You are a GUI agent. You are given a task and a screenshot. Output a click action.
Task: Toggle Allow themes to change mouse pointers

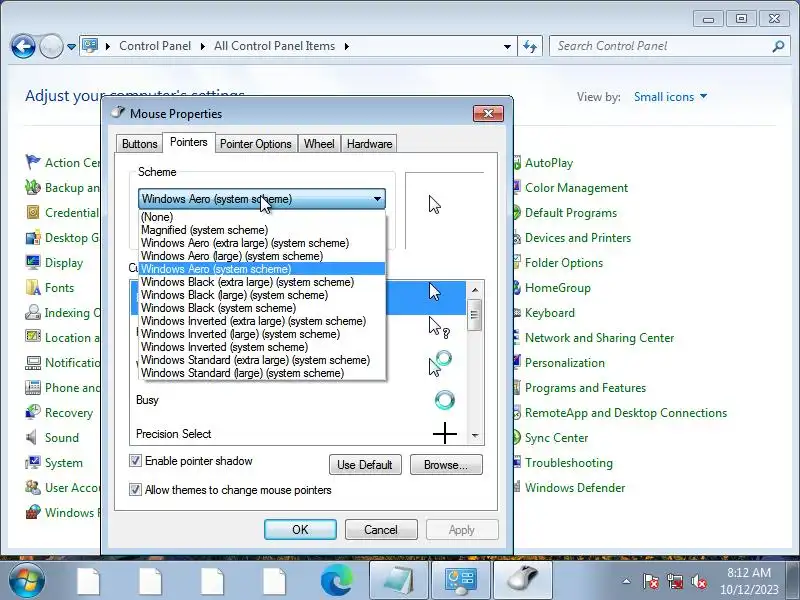tap(135, 490)
